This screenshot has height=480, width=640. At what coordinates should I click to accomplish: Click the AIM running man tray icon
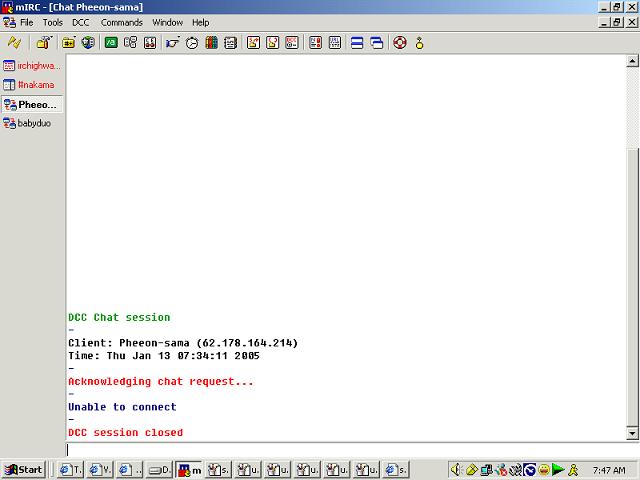coord(573,470)
